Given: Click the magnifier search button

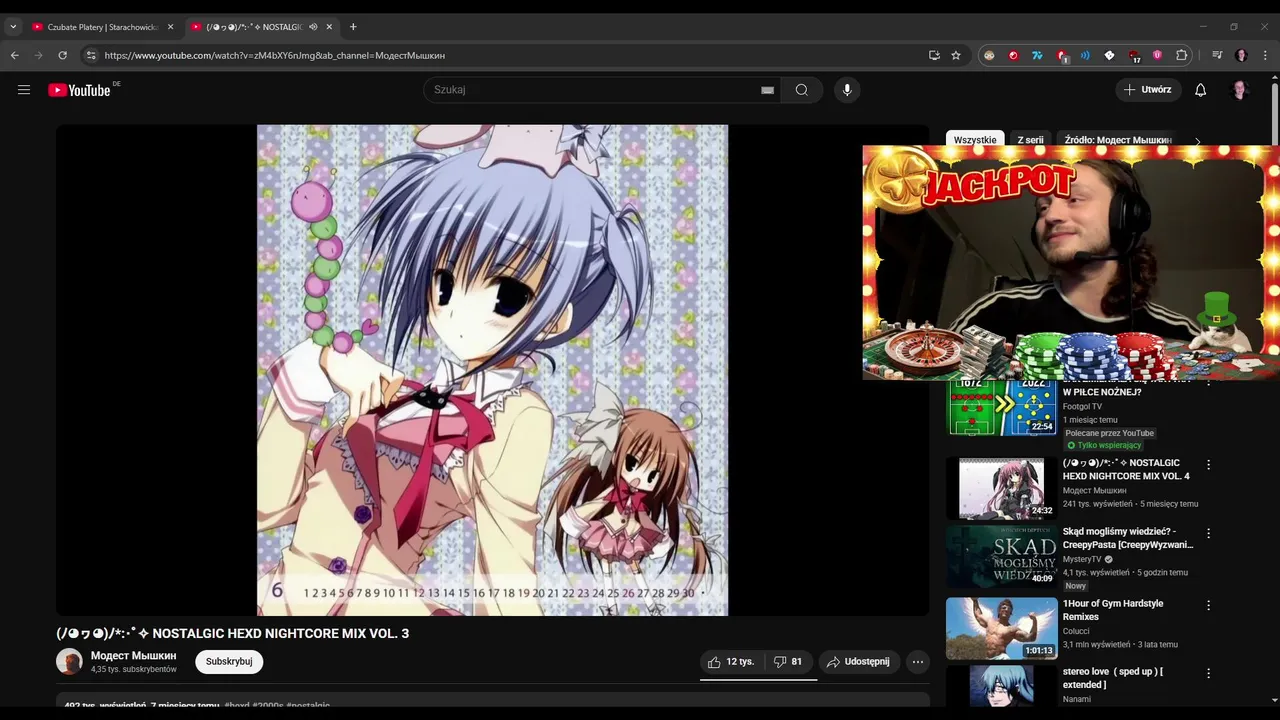Looking at the screenshot, I should point(802,90).
